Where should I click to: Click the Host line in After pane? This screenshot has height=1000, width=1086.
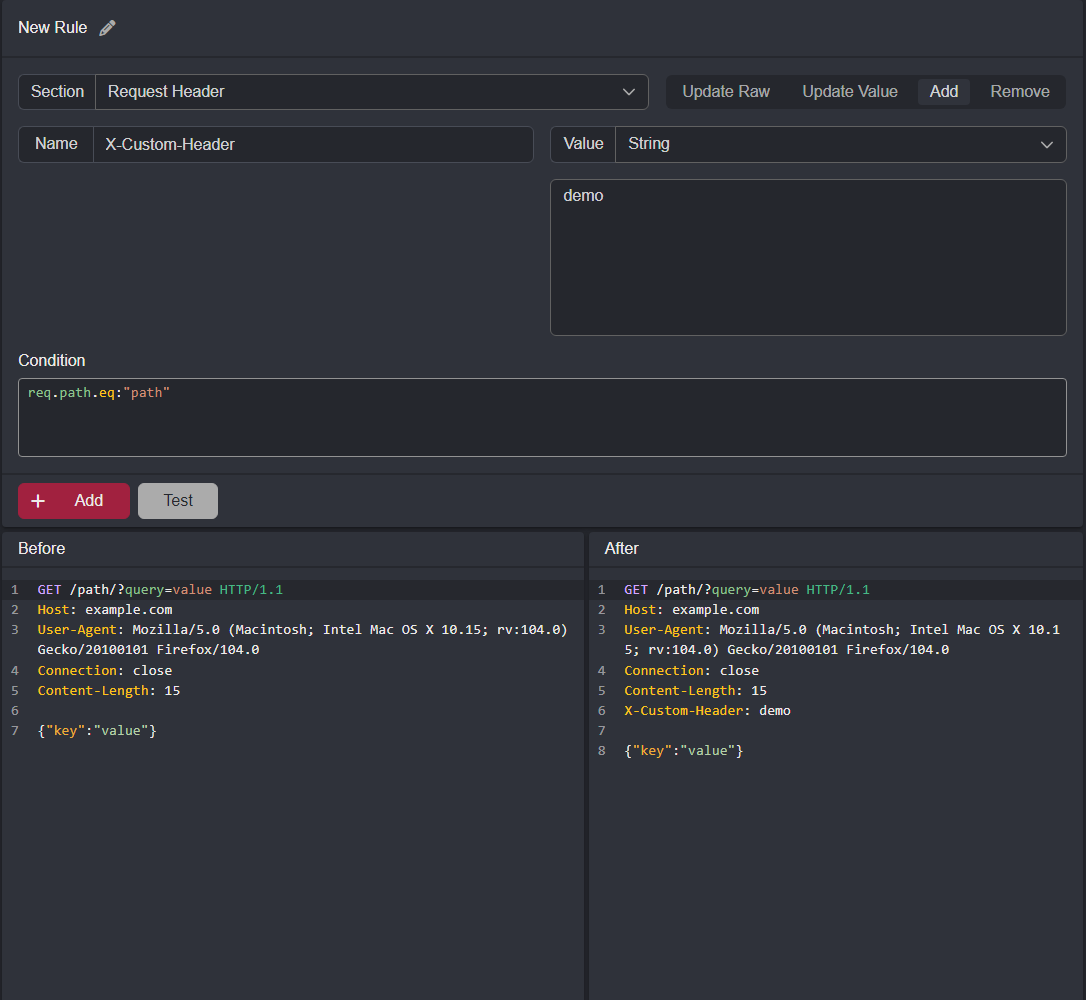point(691,609)
